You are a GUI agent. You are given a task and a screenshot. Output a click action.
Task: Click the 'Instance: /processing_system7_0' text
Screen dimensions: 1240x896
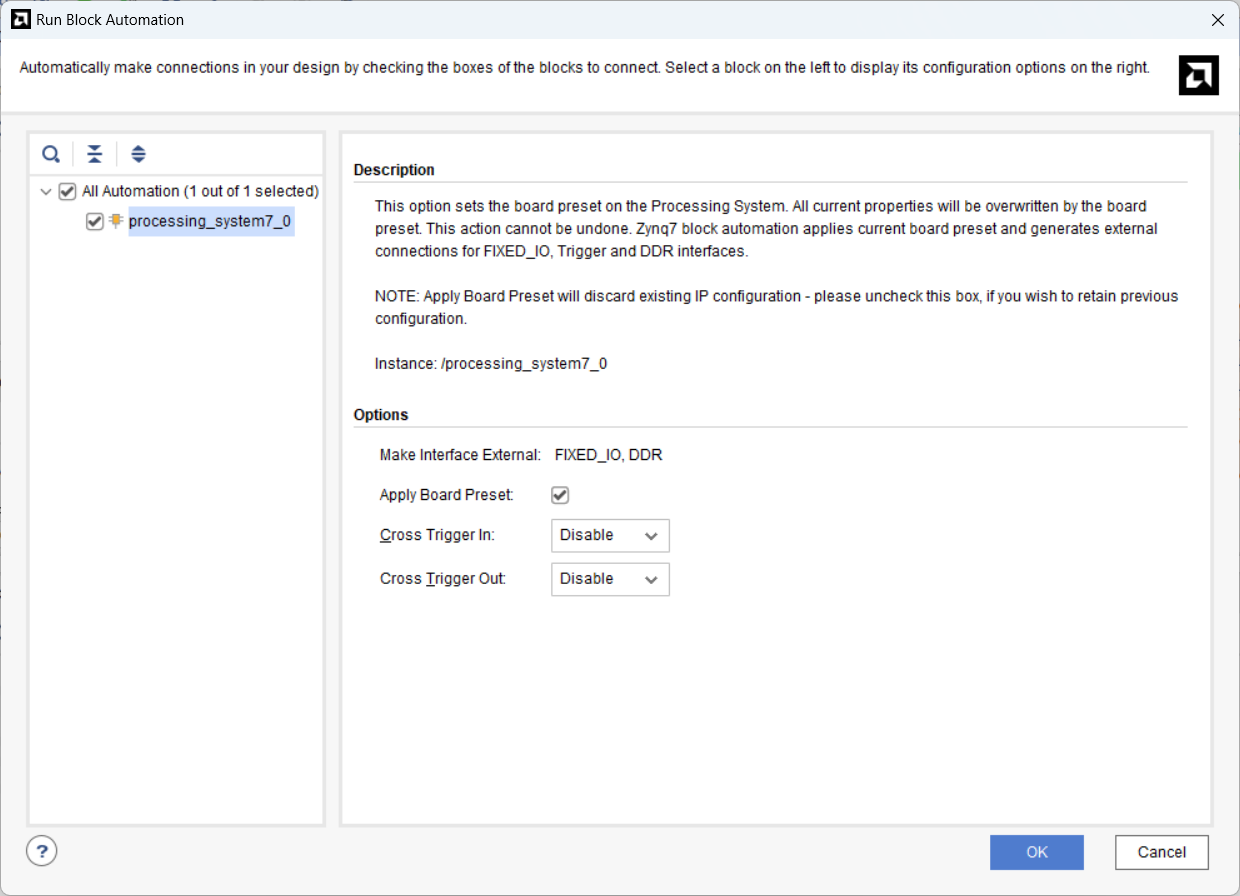pyautogui.click(x=491, y=364)
